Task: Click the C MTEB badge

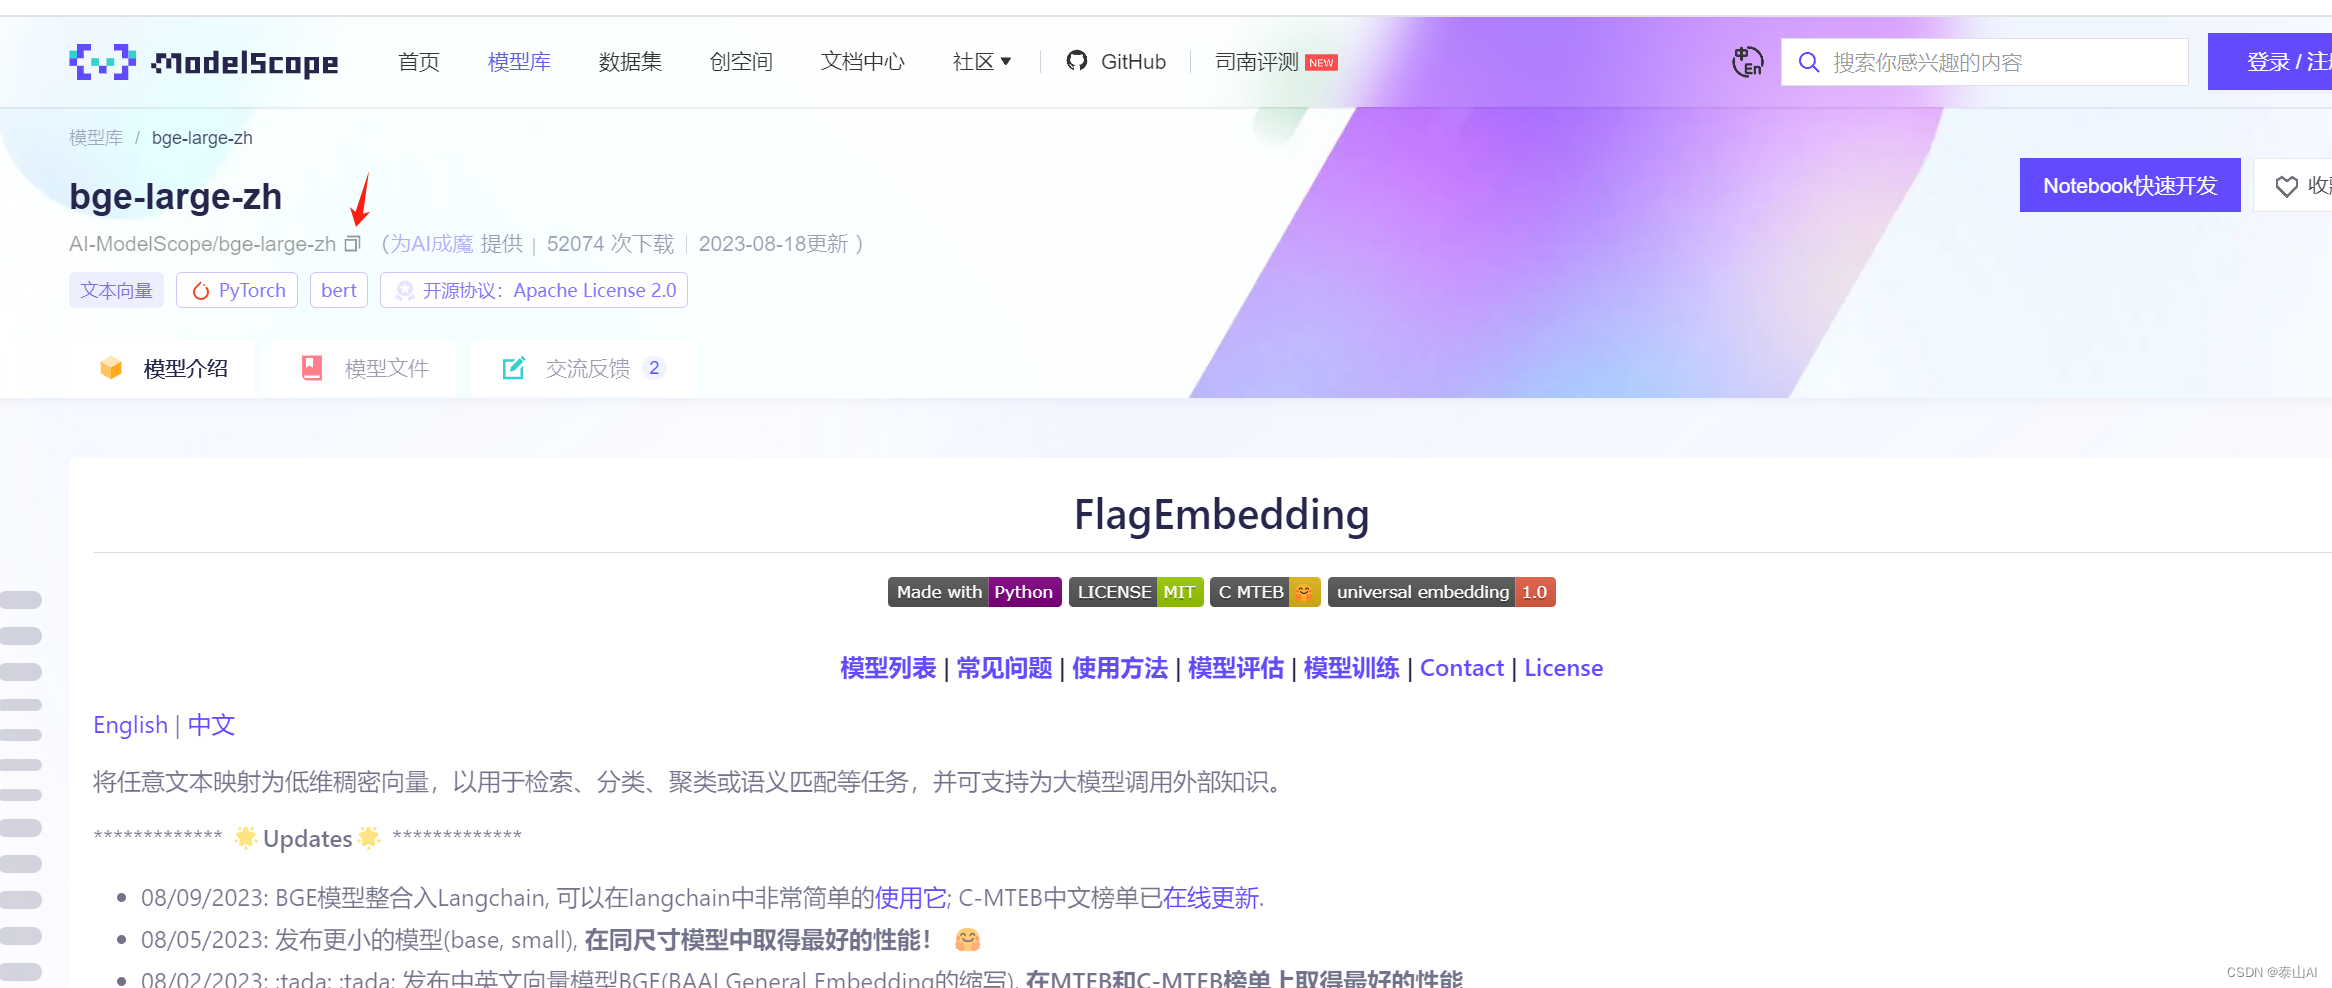Action: [1265, 592]
